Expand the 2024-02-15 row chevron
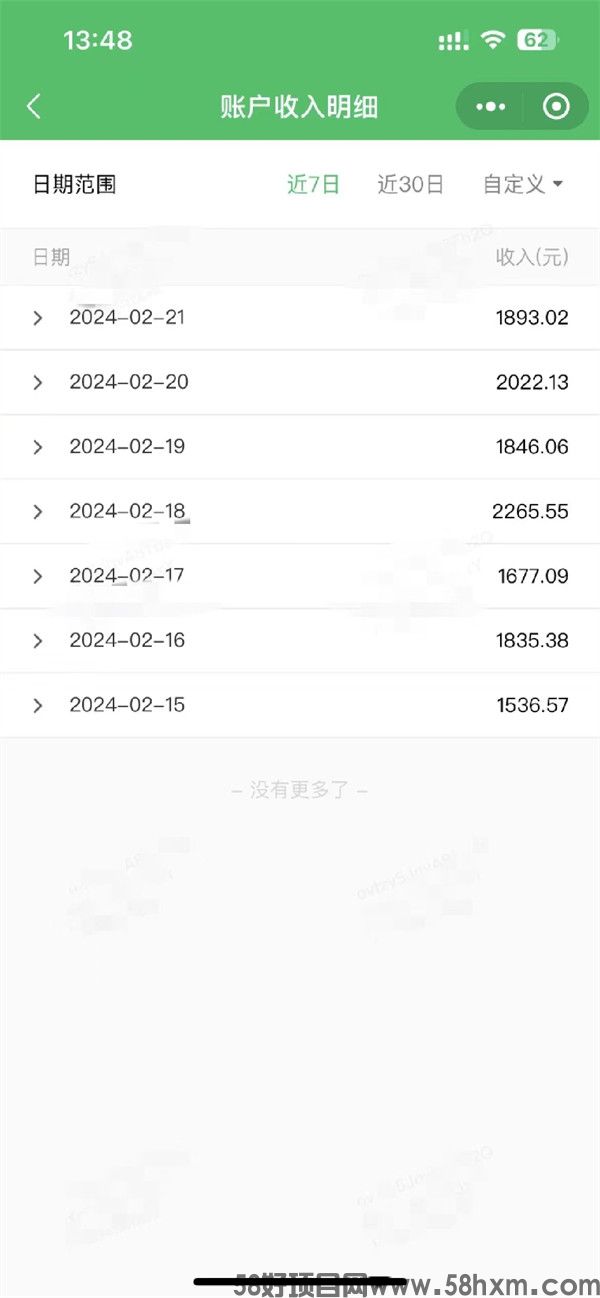The width and height of the screenshot is (600, 1298). pyautogui.click(x=38, y=705)
